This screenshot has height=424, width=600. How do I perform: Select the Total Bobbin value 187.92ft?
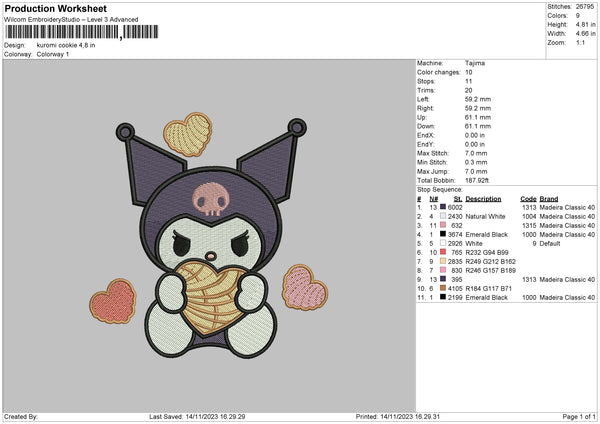477,180
